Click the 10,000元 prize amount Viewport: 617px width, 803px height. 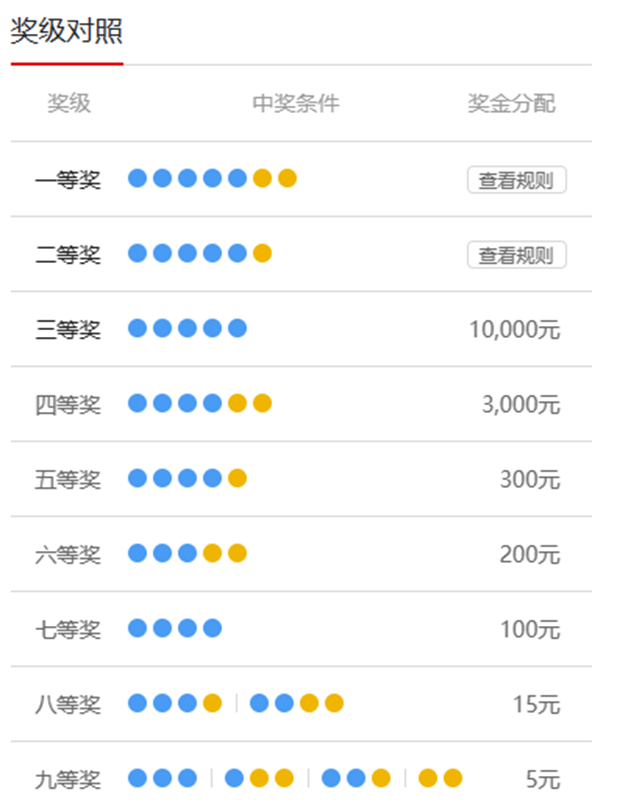click(514, 329)
